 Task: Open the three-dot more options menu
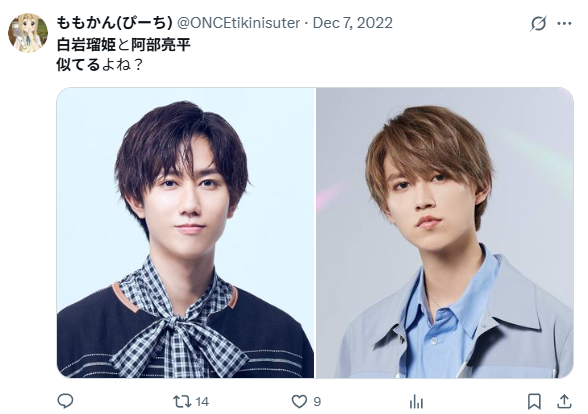click(564, 24)
